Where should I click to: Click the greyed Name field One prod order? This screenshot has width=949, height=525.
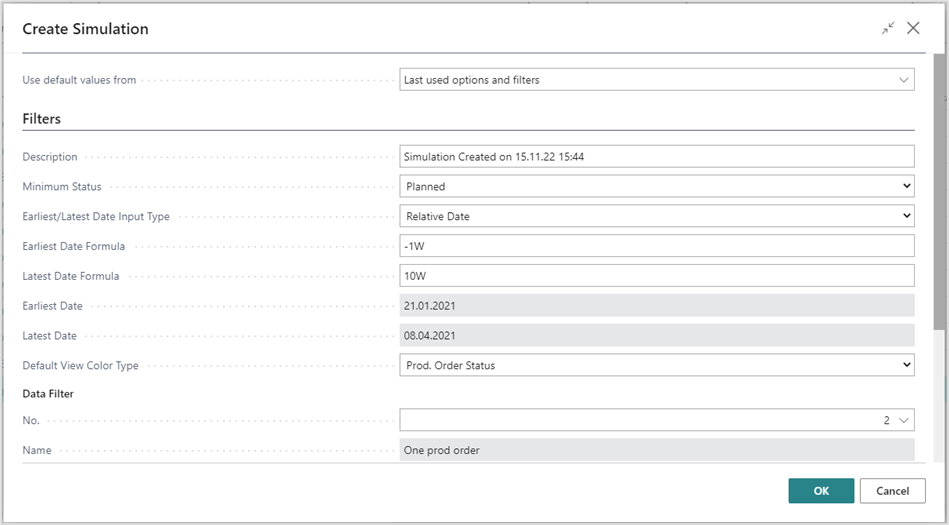pyautogui.click(x=657, y=450)
